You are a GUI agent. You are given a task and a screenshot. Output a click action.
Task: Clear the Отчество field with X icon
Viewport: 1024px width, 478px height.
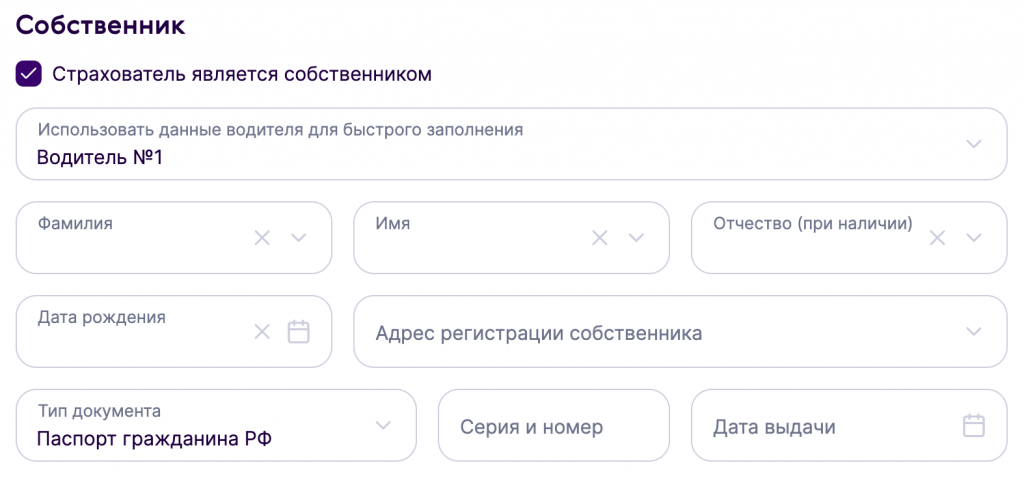(x=937, y=238)
